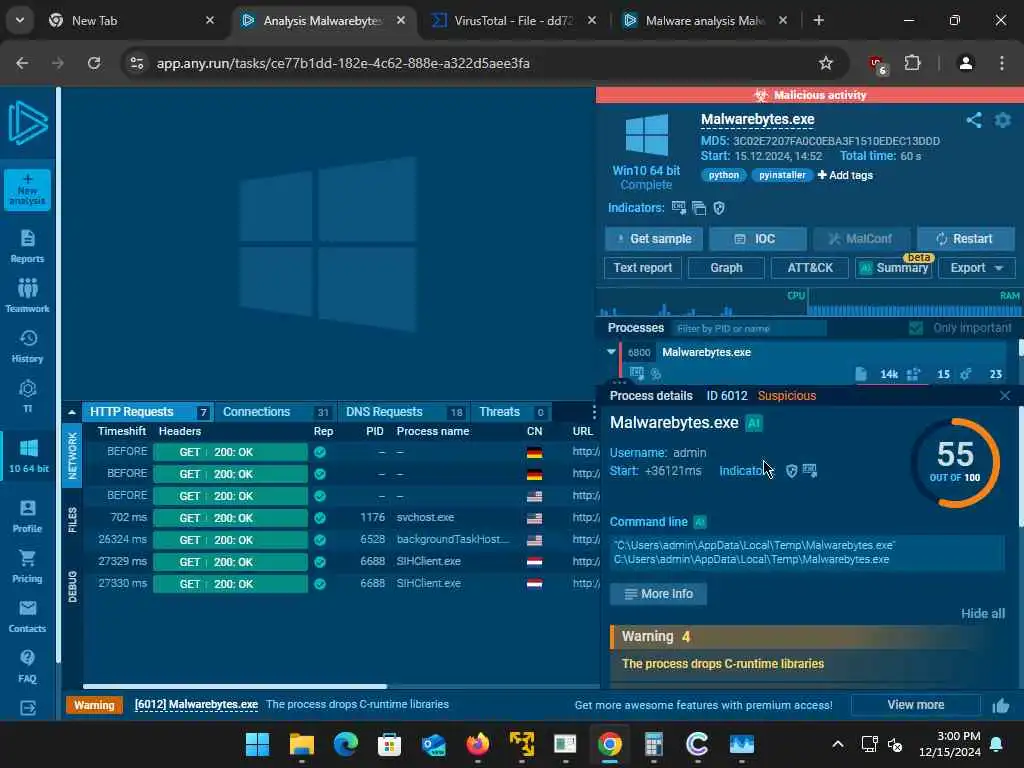Open the process Graph

[726, 268]
